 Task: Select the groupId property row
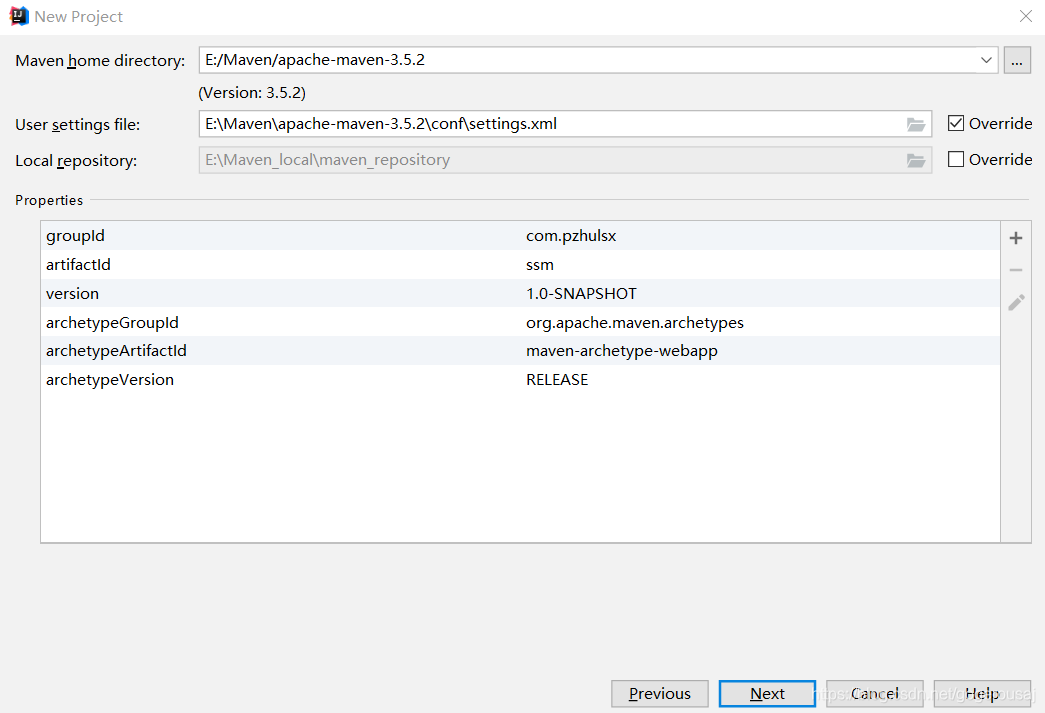coord(520,236)
